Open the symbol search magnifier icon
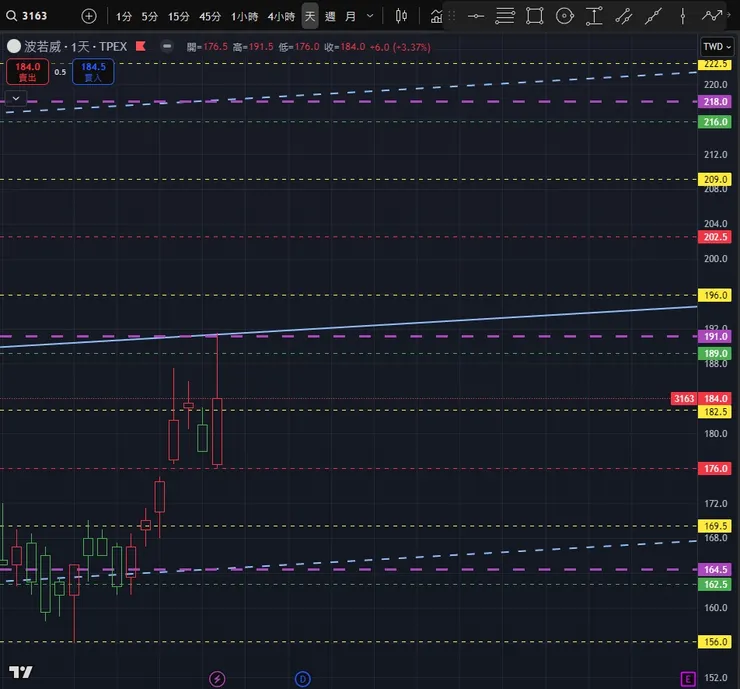 pos(11,16)
